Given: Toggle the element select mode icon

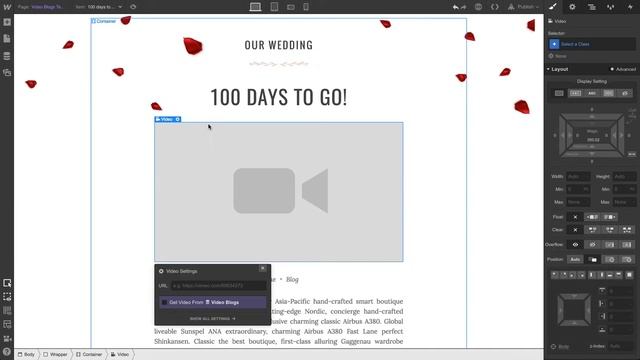Looking at the screenshot, I should [7, 283].
